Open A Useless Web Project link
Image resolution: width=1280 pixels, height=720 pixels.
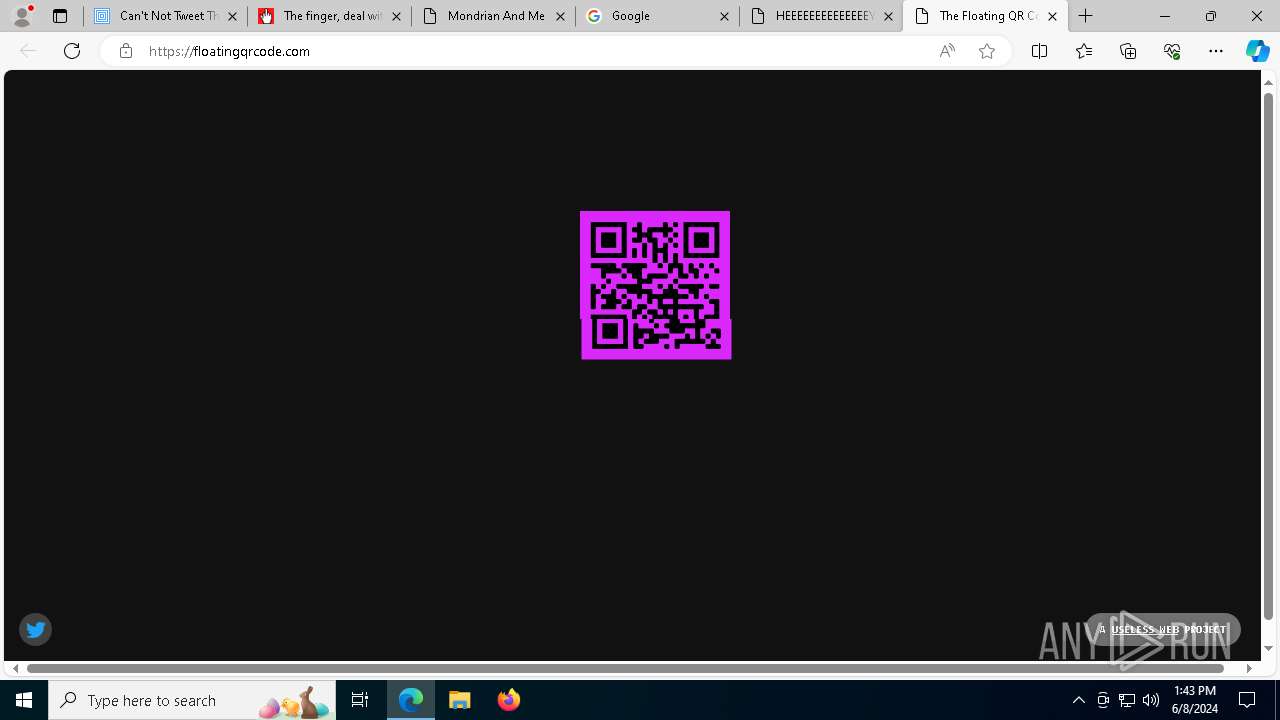(1163, 629)
